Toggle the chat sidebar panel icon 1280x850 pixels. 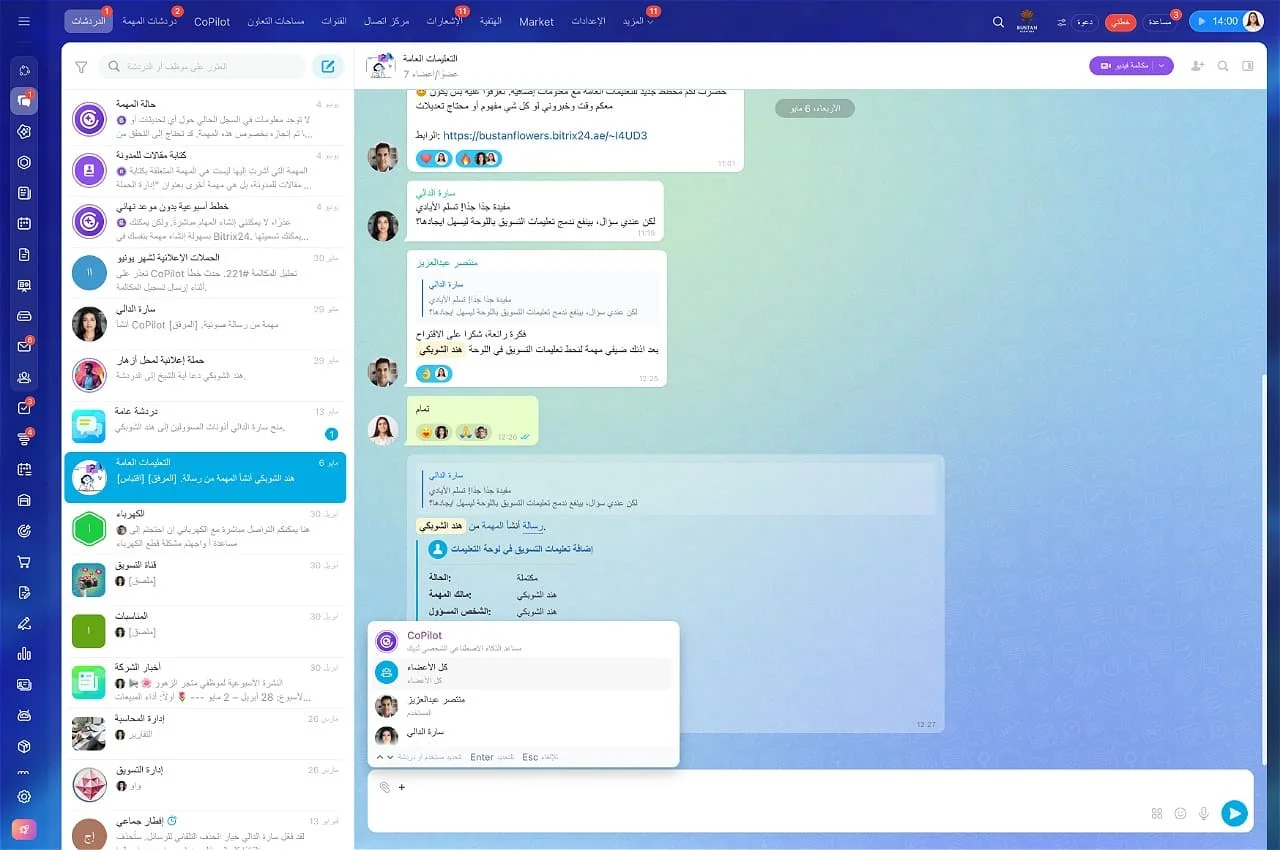point(1248,66)
